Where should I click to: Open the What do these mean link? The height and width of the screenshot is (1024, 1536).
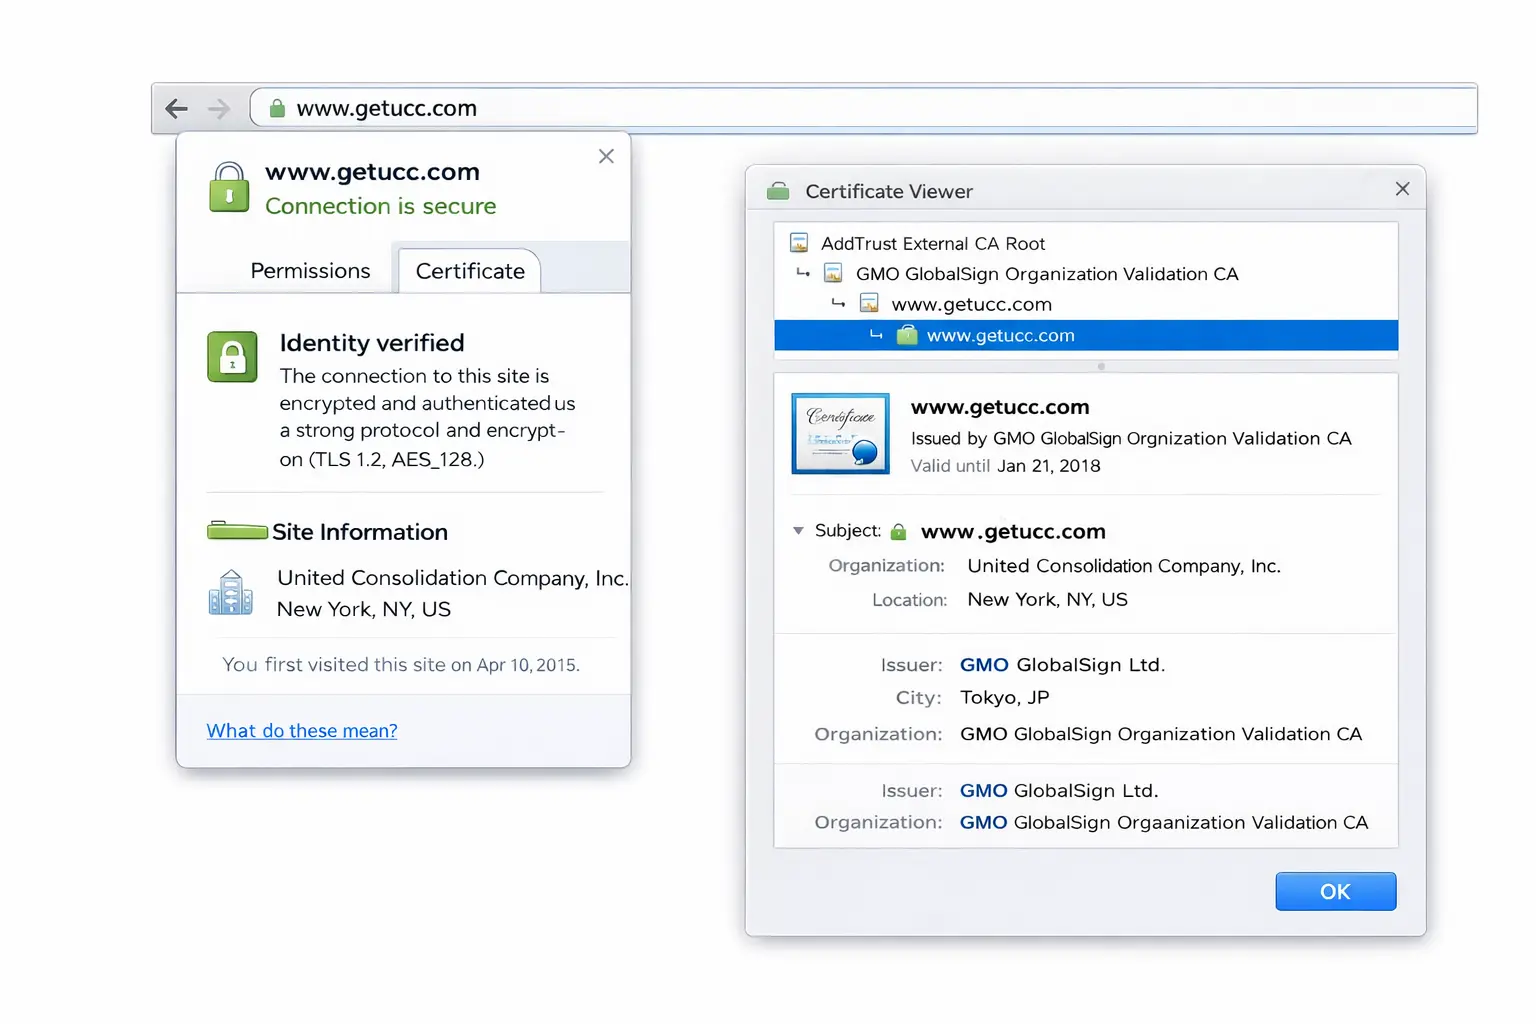pos(302,731)
